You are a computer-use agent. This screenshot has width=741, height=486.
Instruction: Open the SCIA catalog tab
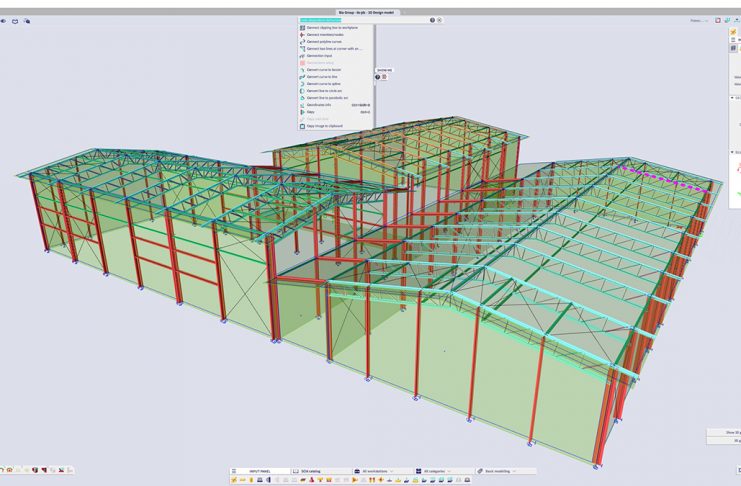(317, 471)
